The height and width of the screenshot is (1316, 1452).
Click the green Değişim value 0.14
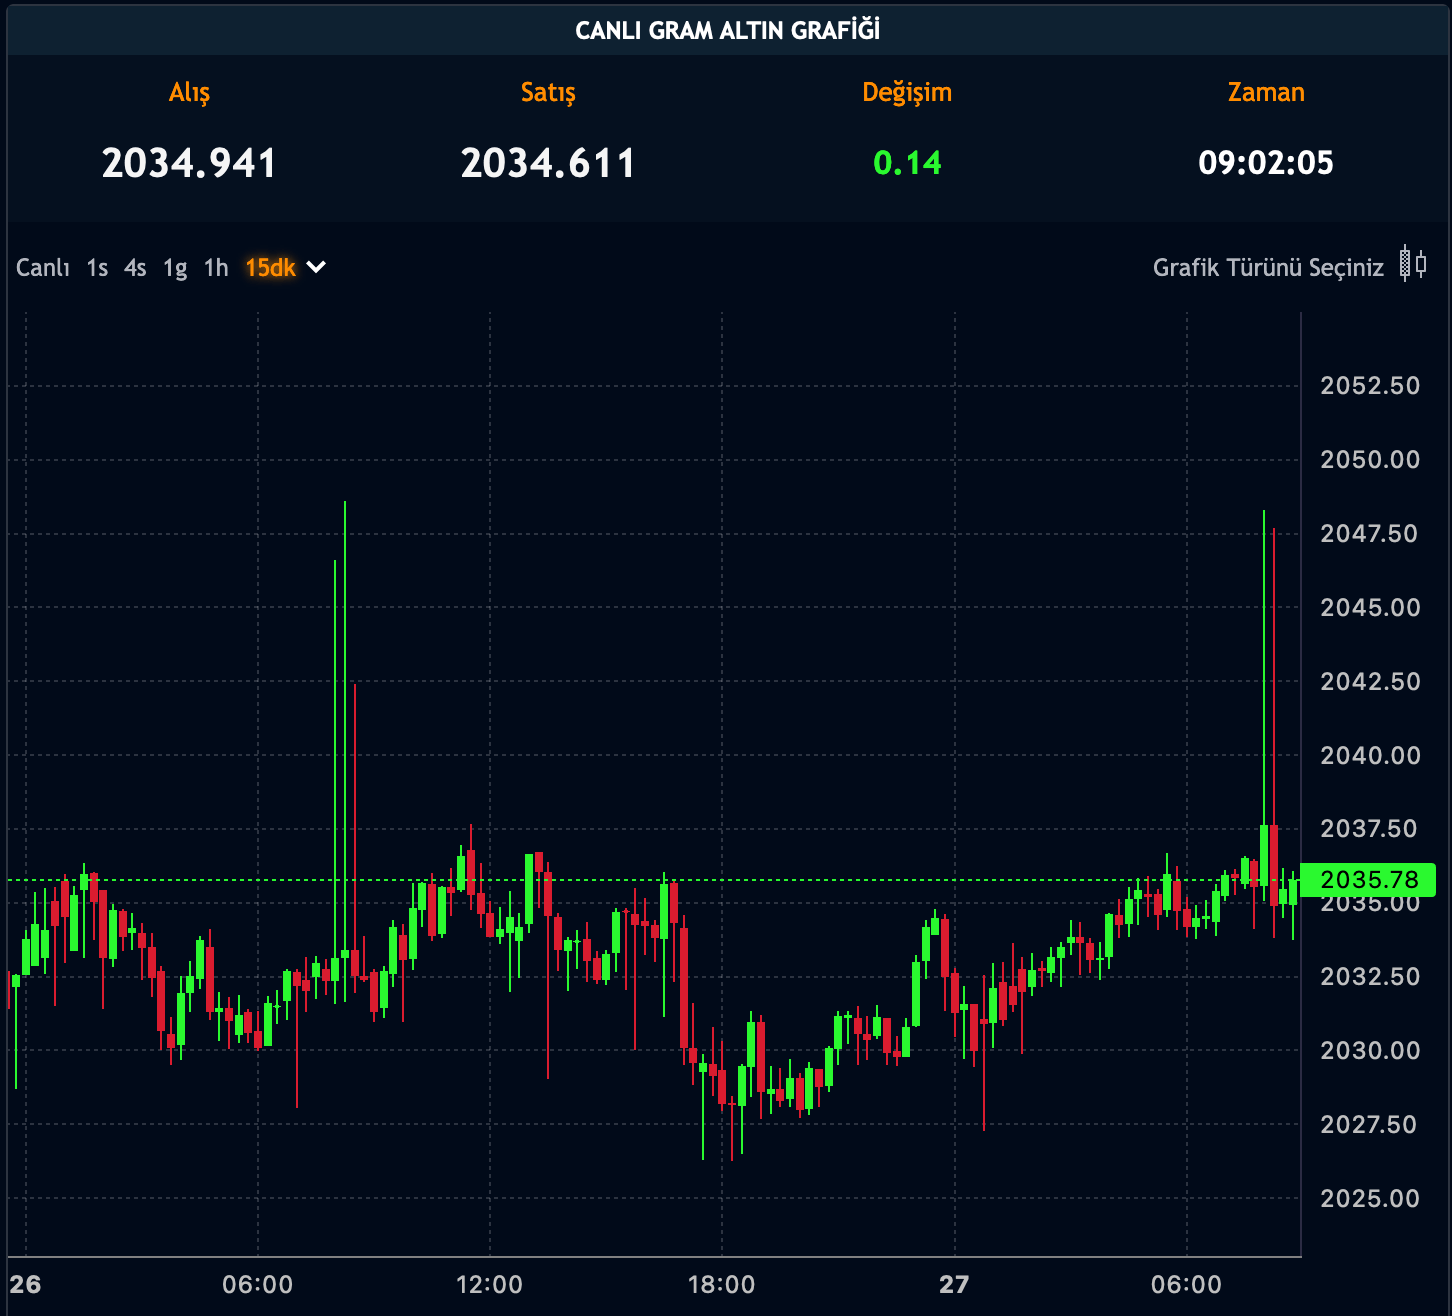(907, 163)
